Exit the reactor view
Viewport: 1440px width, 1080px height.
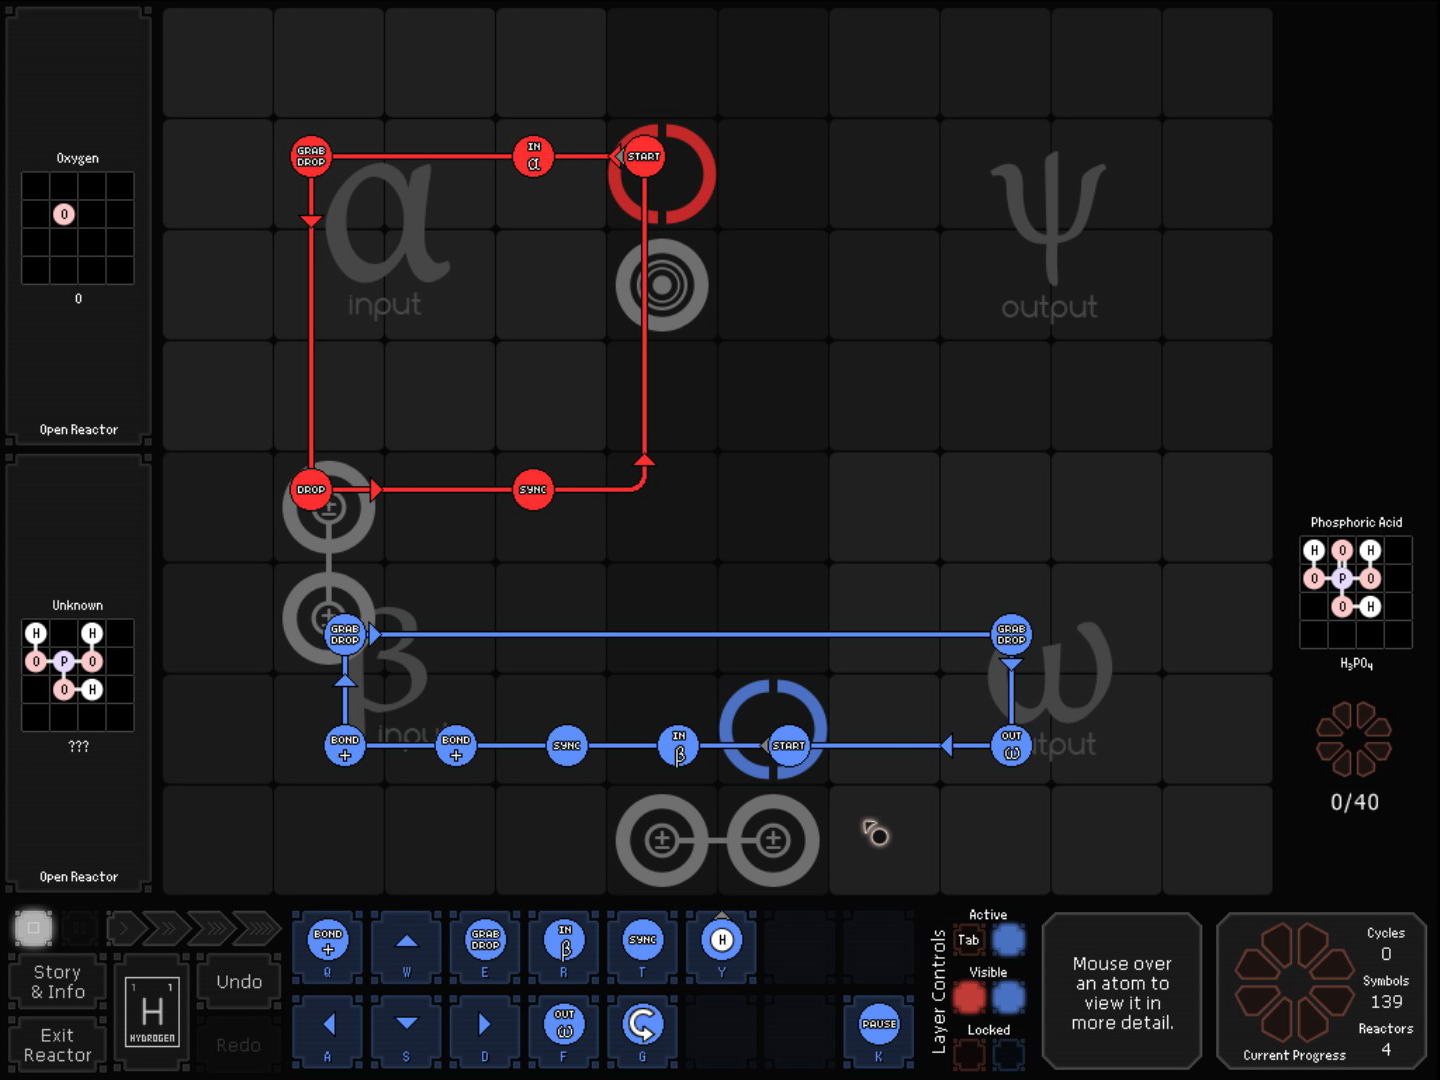coord(58,1045)
